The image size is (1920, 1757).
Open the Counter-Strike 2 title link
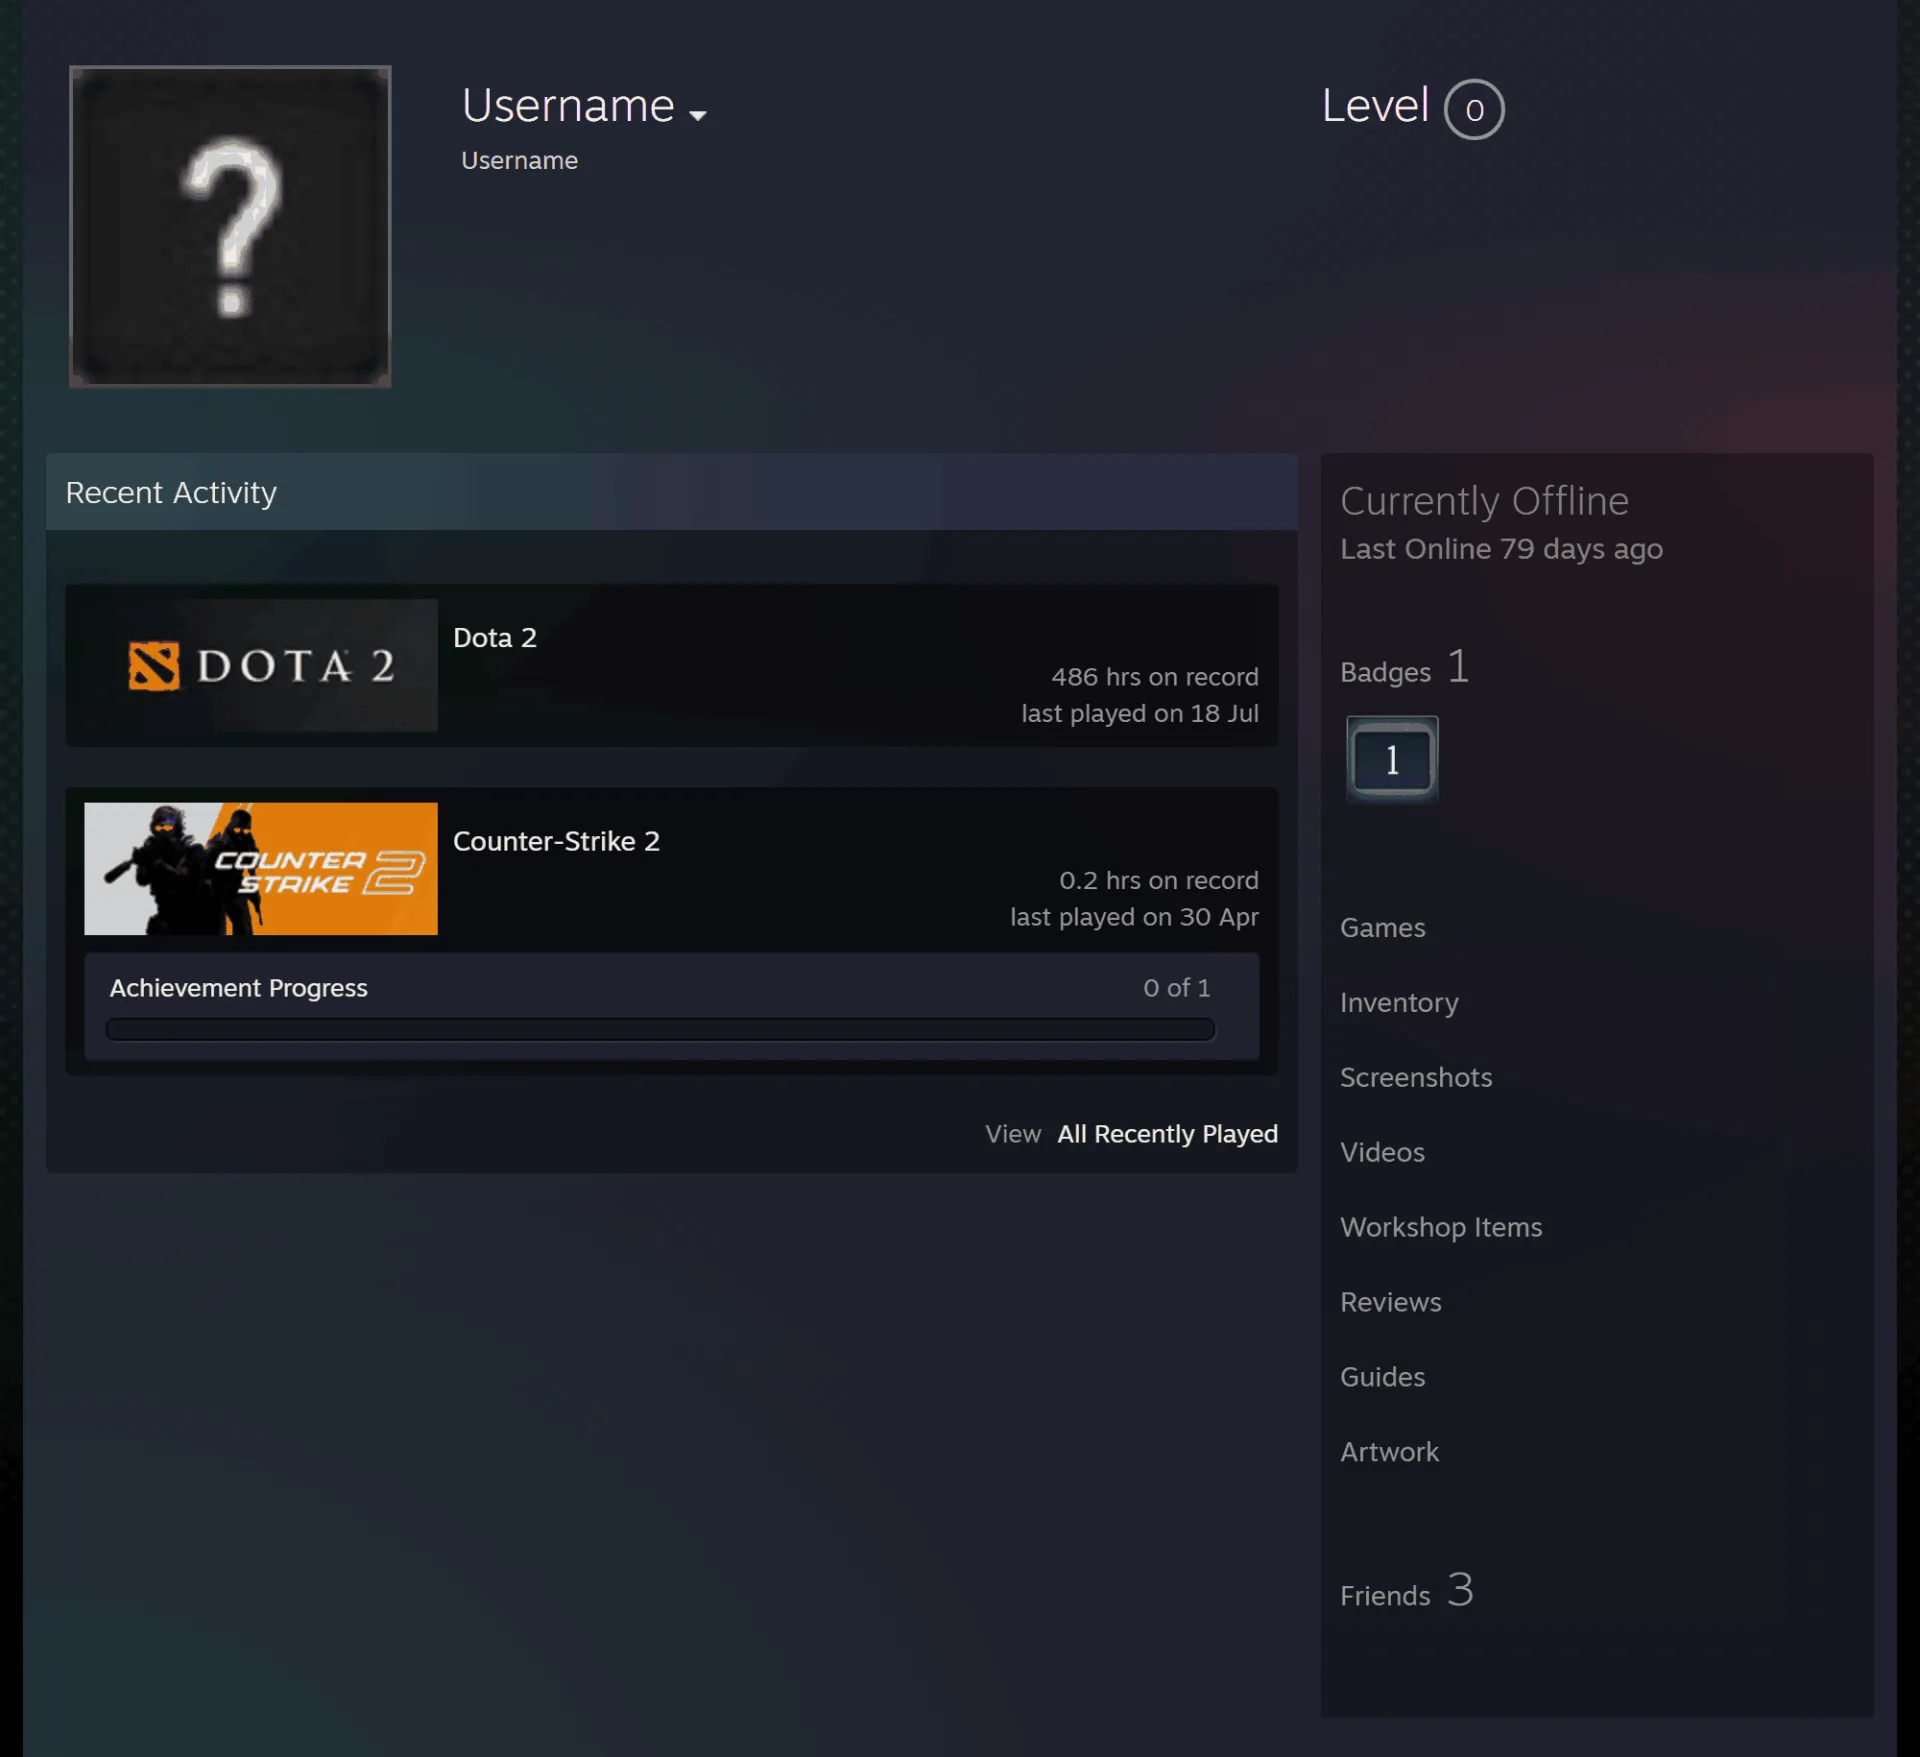pyautogui.click(x=556, y=841)
